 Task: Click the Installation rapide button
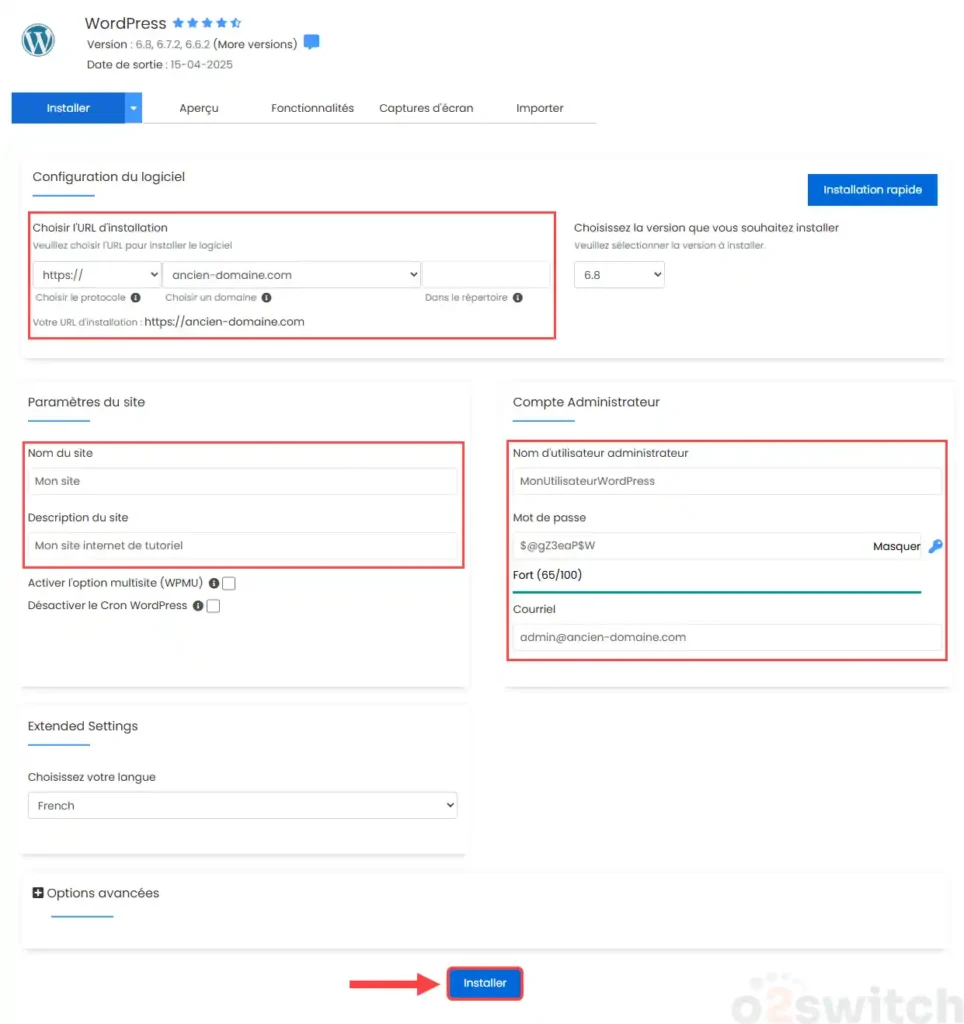[x=872, y=190]
